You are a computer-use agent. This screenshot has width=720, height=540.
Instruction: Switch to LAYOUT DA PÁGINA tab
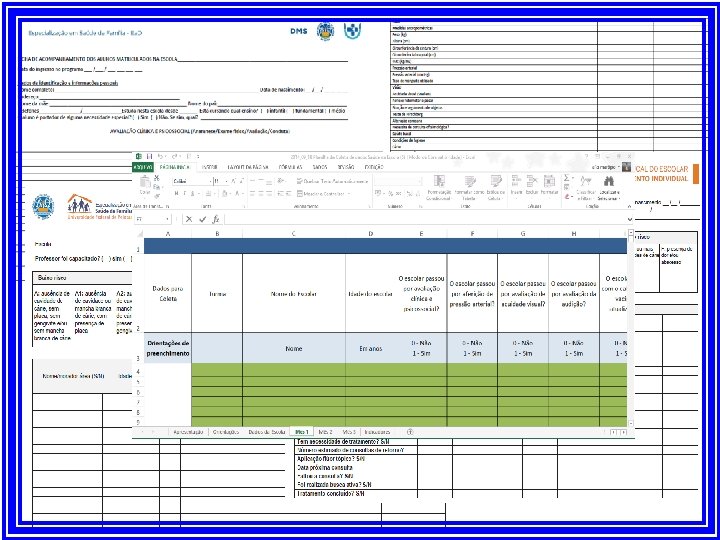click(x=248, y=167)
